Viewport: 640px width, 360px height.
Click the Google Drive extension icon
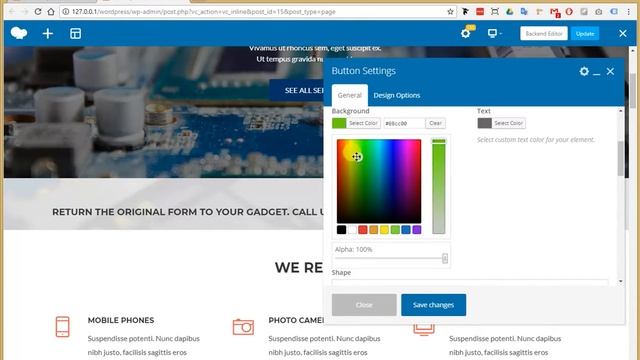509,11
